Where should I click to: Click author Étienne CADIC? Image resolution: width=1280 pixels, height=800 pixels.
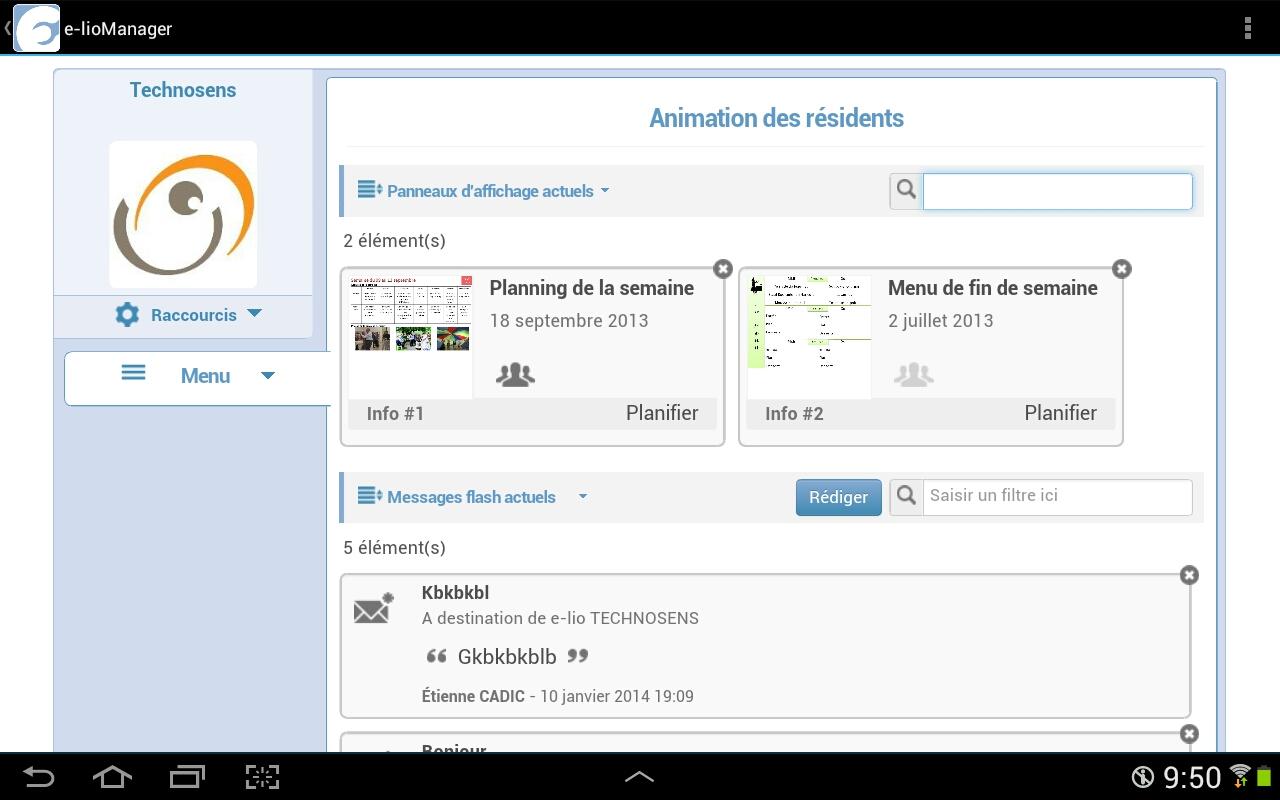coord(473,696)
